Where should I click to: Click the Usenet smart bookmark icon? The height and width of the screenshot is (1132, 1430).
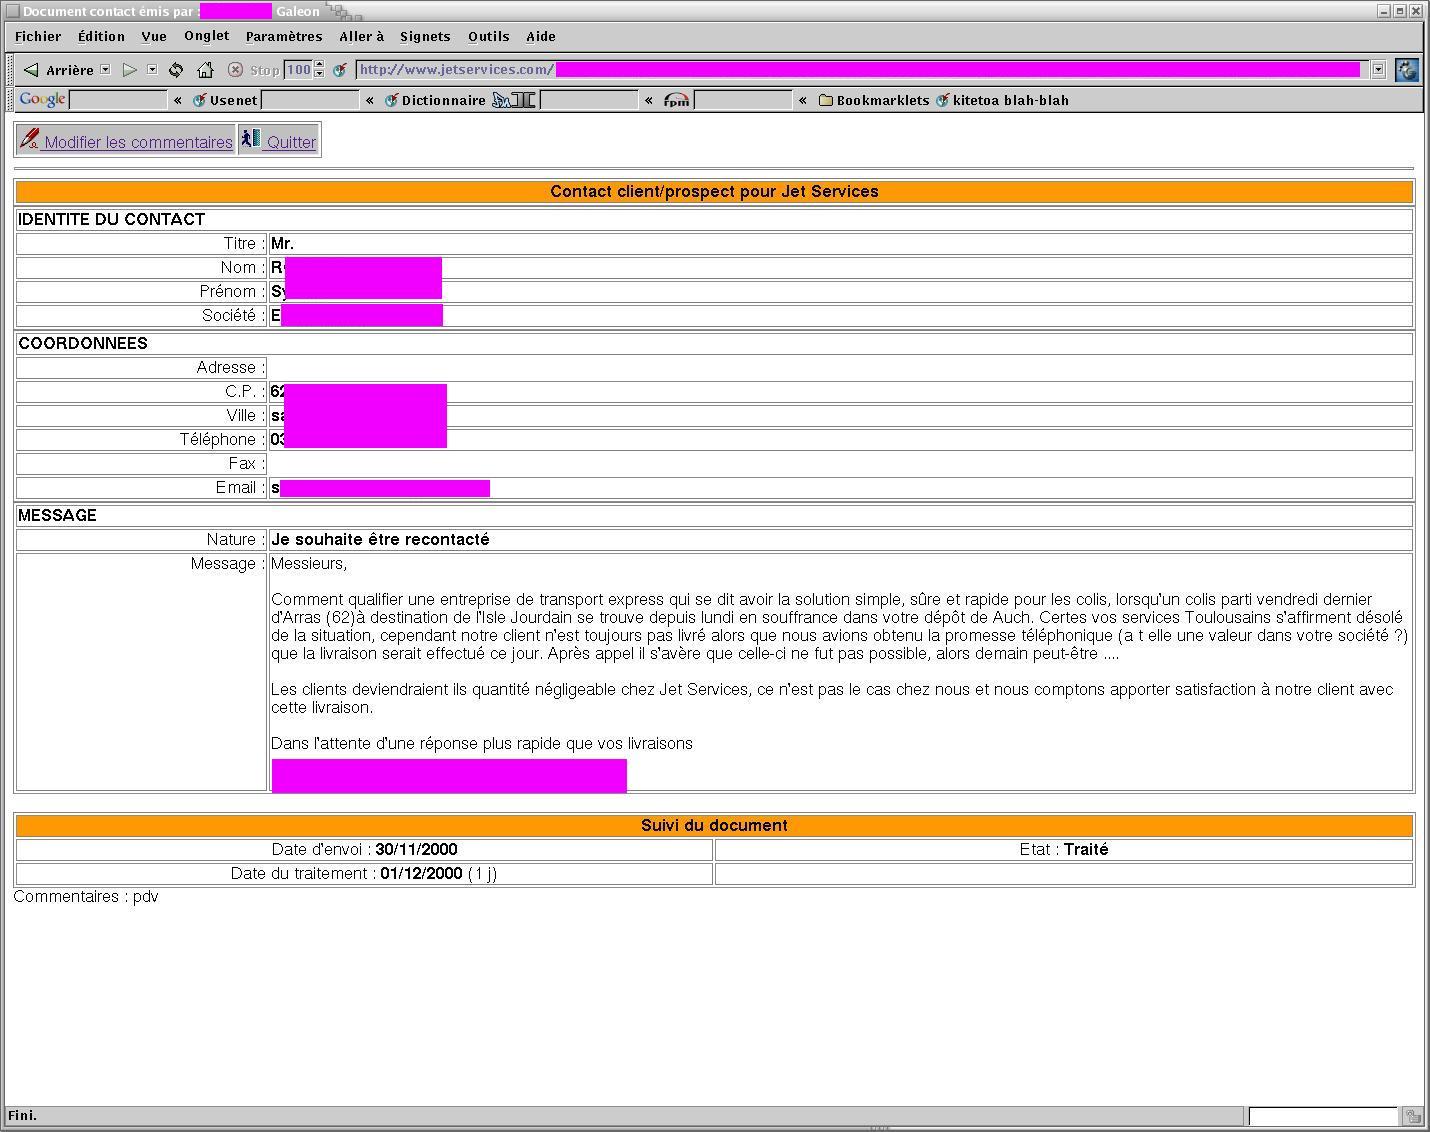click(199, 100)
